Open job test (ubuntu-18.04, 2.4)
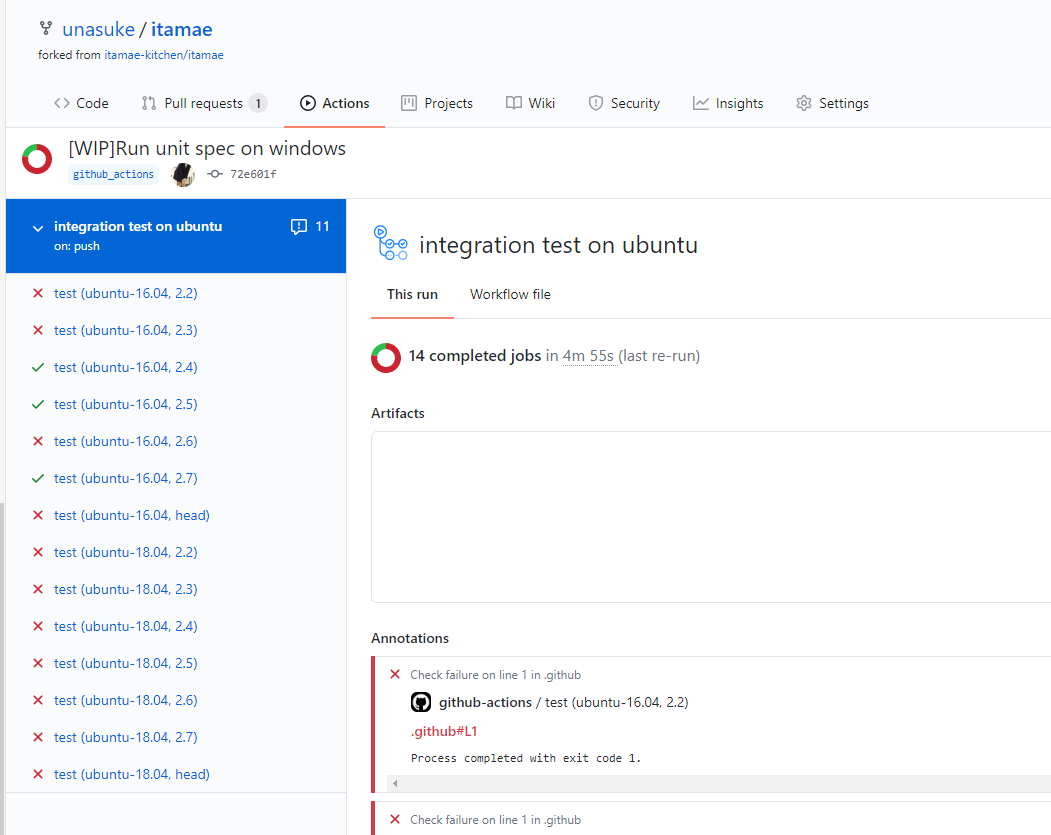1051x835 pixels. 125,626
